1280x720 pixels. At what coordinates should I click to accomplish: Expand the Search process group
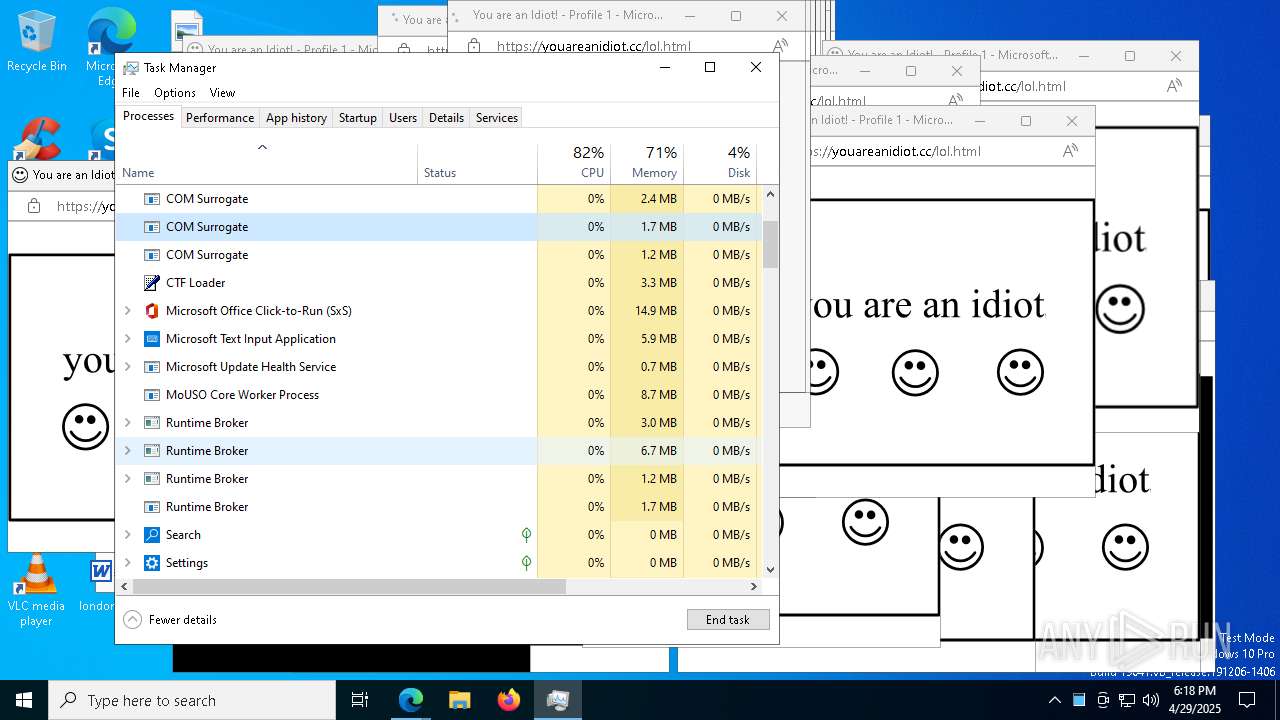127,535
